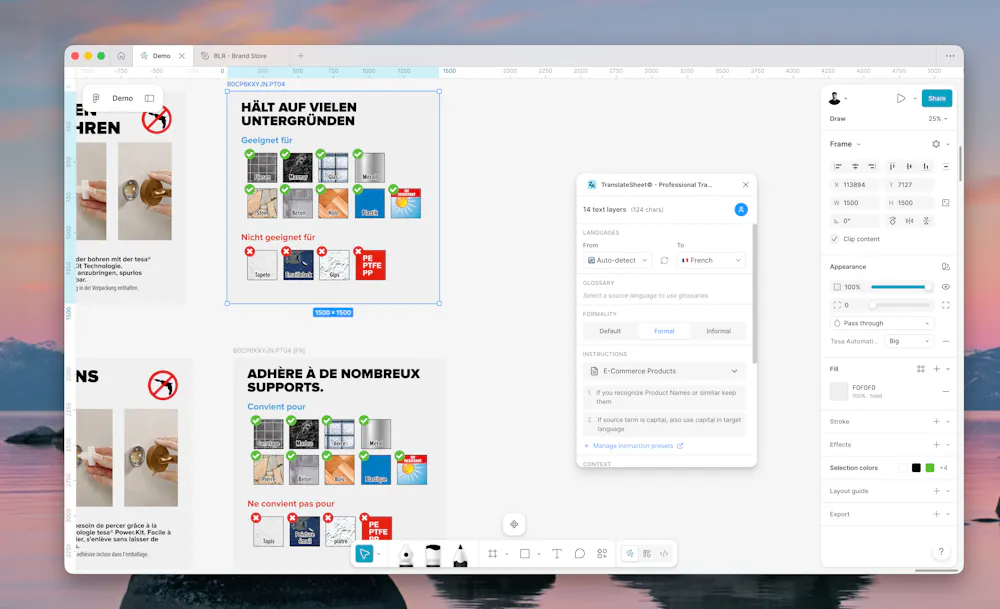Open the Pass through blend mode dropdown

(x=882, y=323)
